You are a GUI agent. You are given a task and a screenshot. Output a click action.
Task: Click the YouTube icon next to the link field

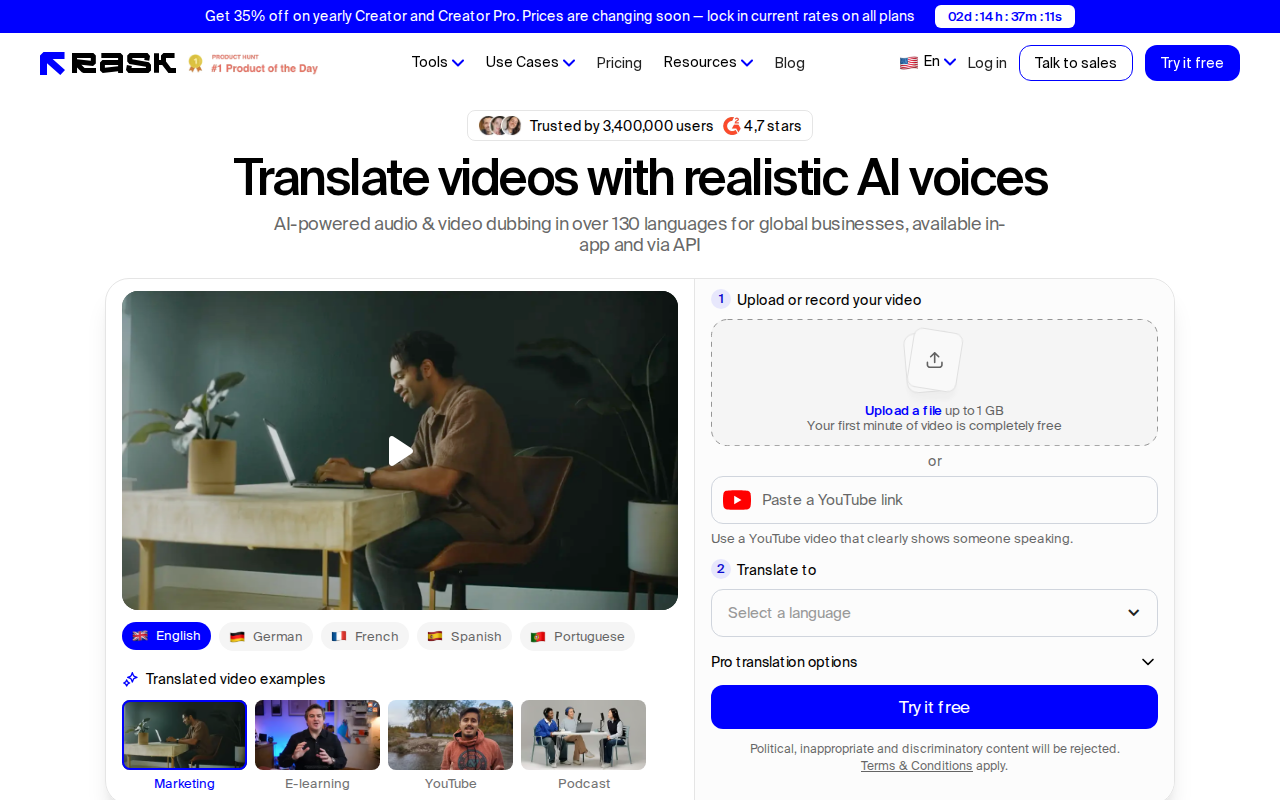click(x=737, y=500)
